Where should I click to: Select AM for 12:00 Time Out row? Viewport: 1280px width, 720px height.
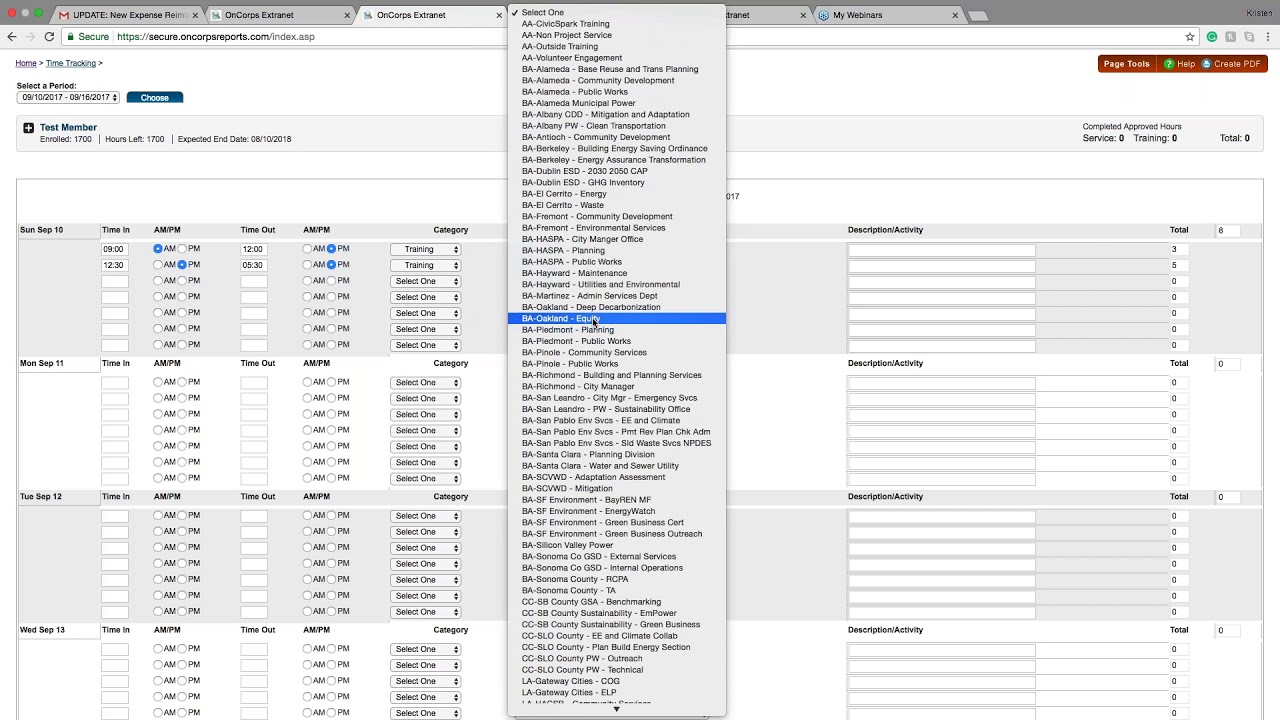click(308, 249)
